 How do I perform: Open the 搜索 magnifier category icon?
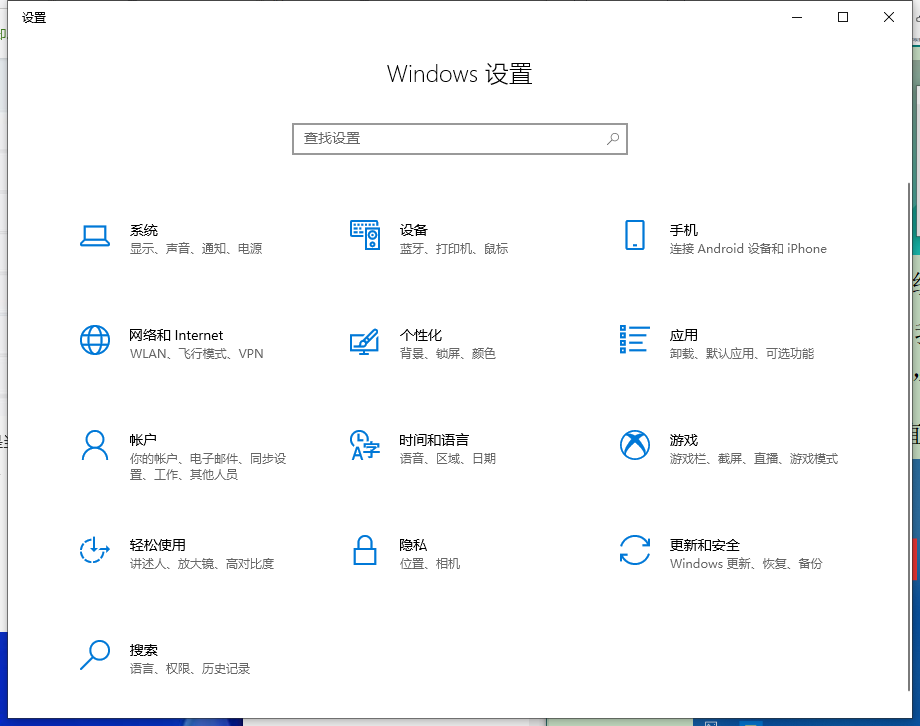coord(94,655)
